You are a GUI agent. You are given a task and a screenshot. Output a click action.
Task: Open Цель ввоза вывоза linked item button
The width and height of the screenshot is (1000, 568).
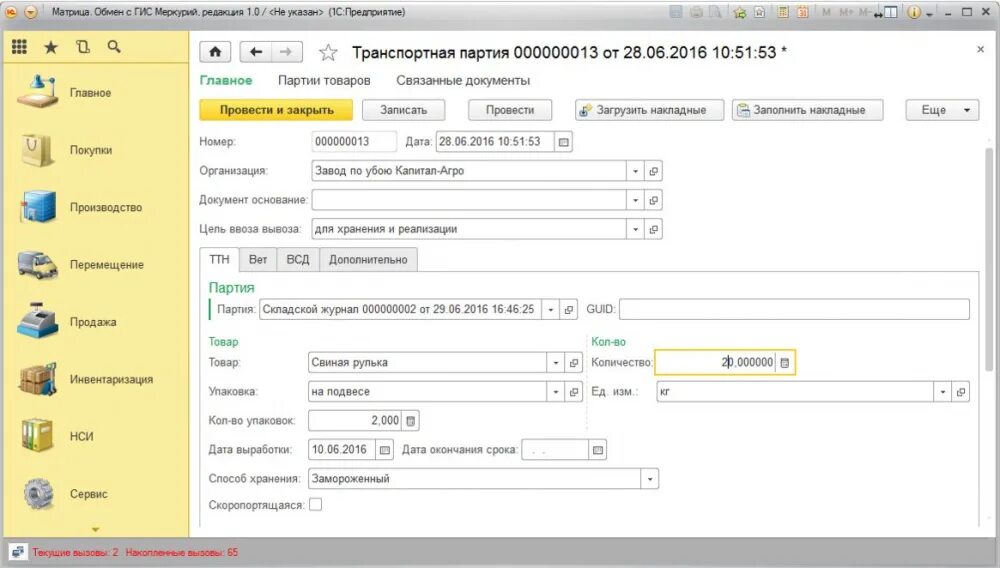[x=653, y=229]
